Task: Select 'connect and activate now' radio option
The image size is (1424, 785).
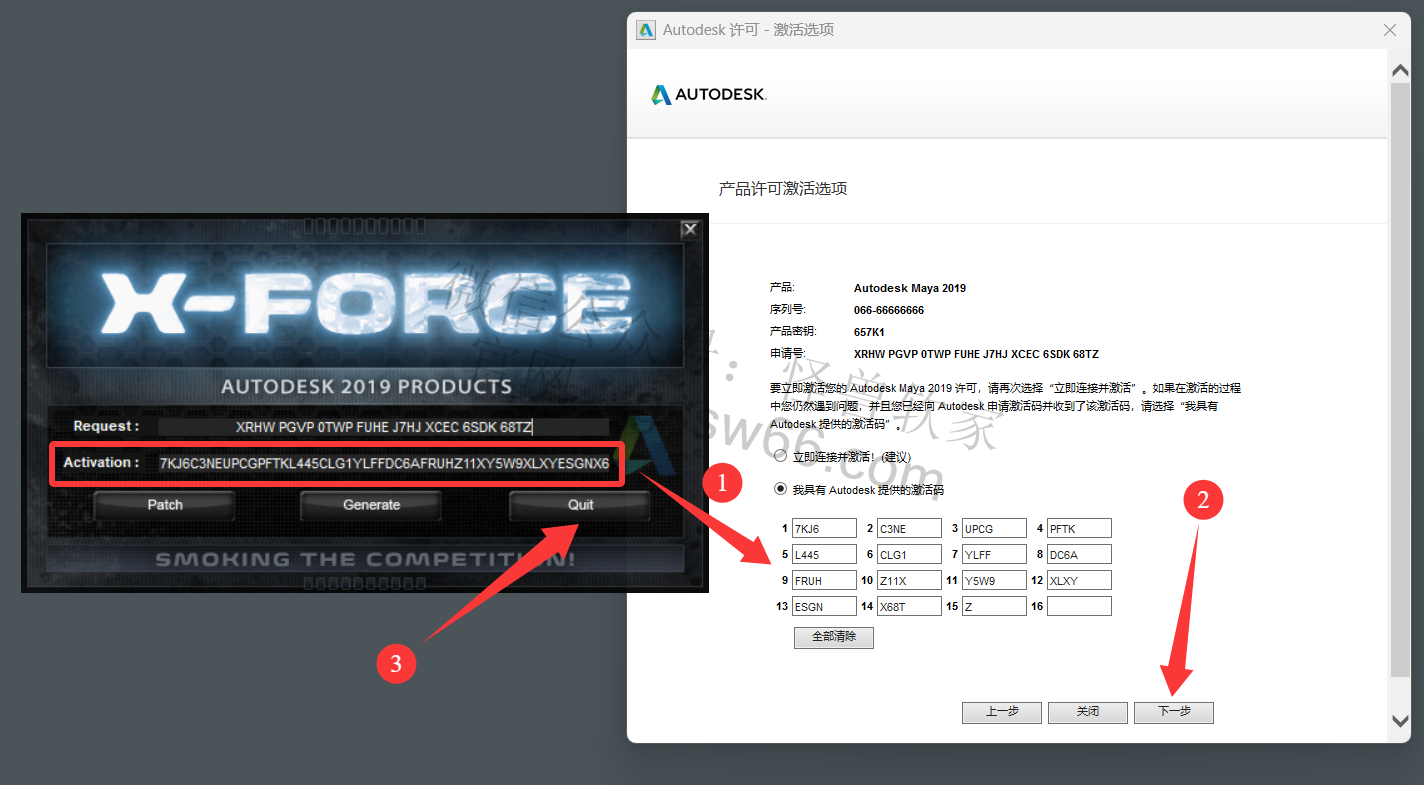Action: (x=781, y=457)
